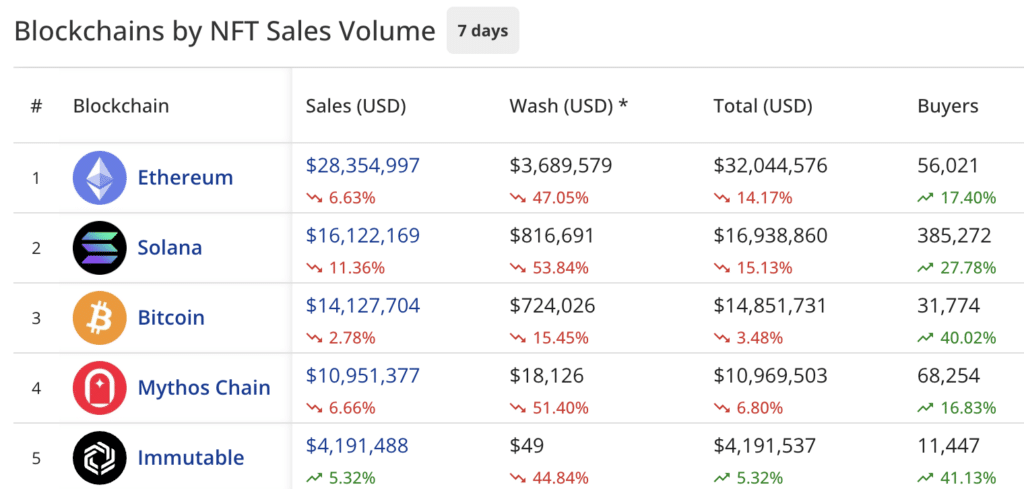Click Solana wash change 53.84%

tap(549, 268)
